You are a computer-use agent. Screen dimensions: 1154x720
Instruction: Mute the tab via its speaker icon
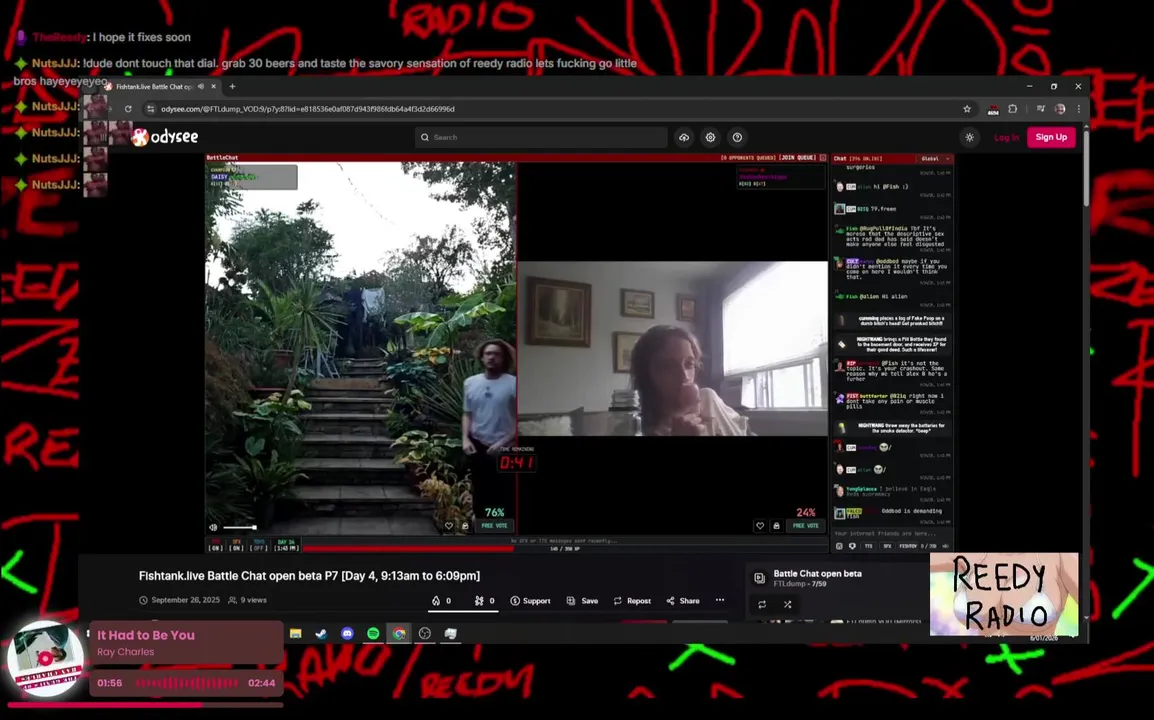point(200,86)
